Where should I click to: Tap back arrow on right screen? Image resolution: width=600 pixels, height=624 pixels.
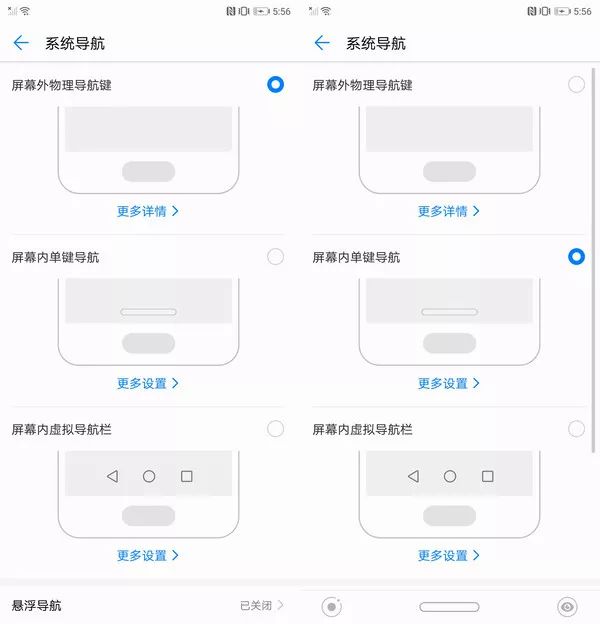(321, 43)
